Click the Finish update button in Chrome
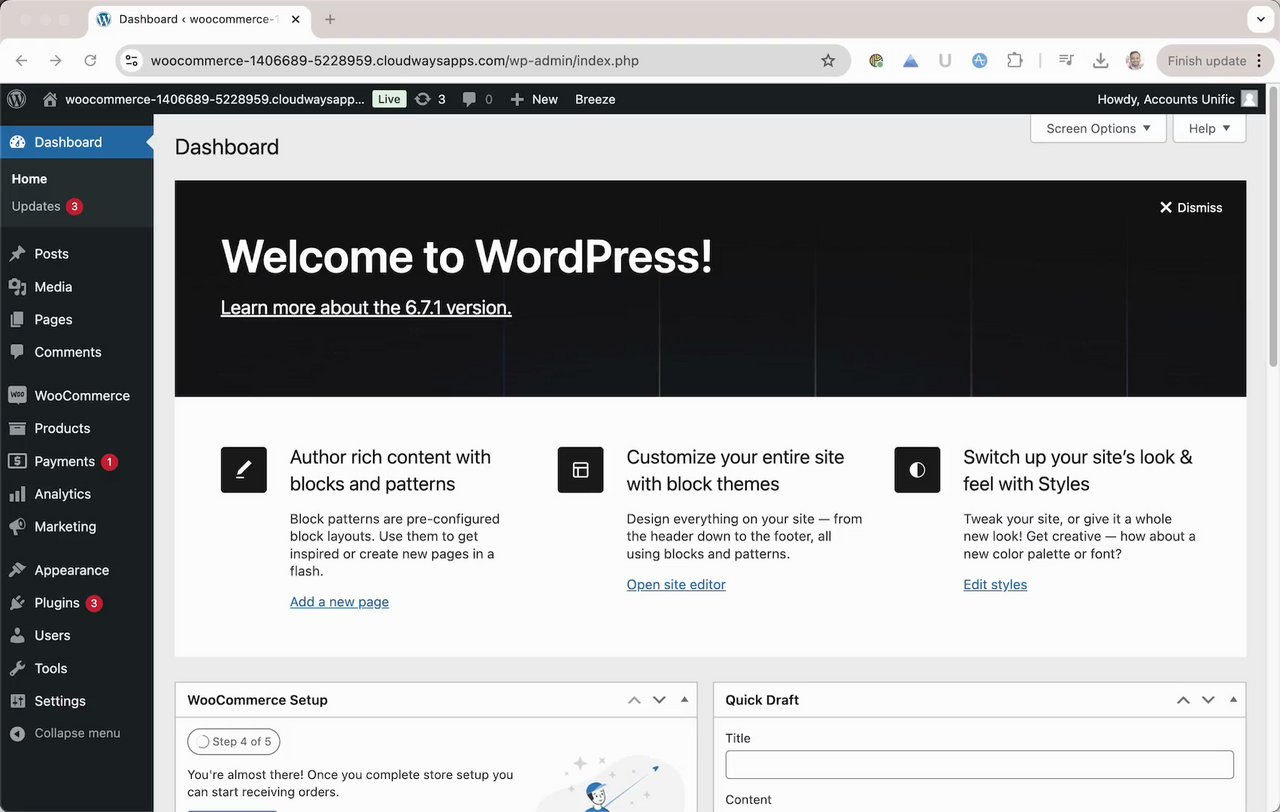 click(1214, 61)
